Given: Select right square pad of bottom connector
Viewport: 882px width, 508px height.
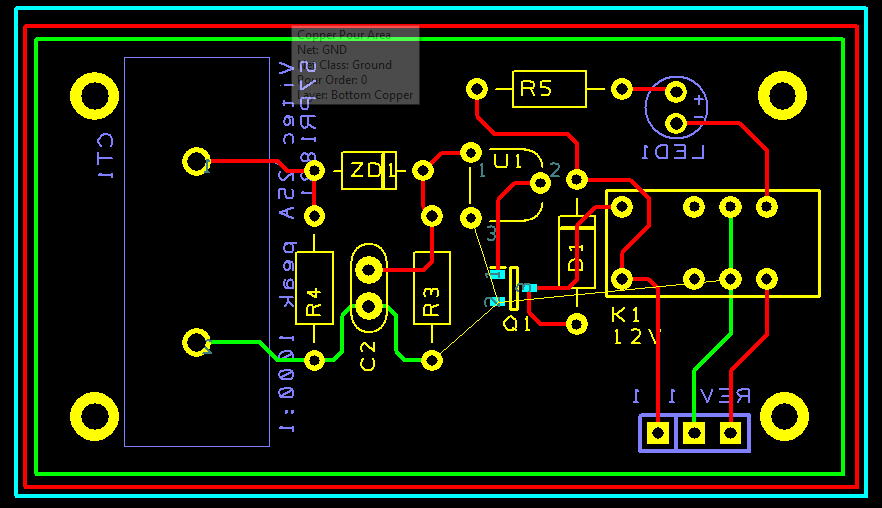Looking at the screenshot, I should click(730, 433).
